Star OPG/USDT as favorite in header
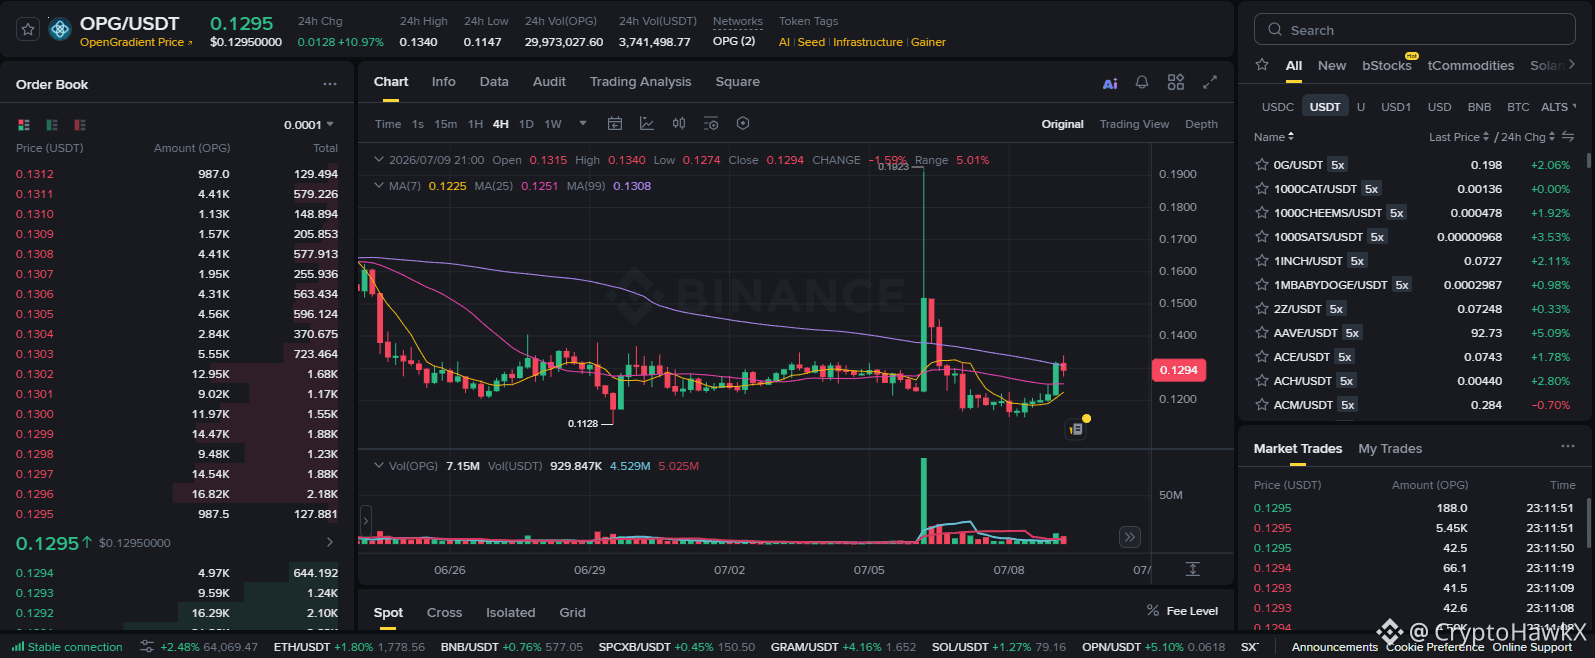The width and height of the screenshot is (1595, 658). [28, 30]
